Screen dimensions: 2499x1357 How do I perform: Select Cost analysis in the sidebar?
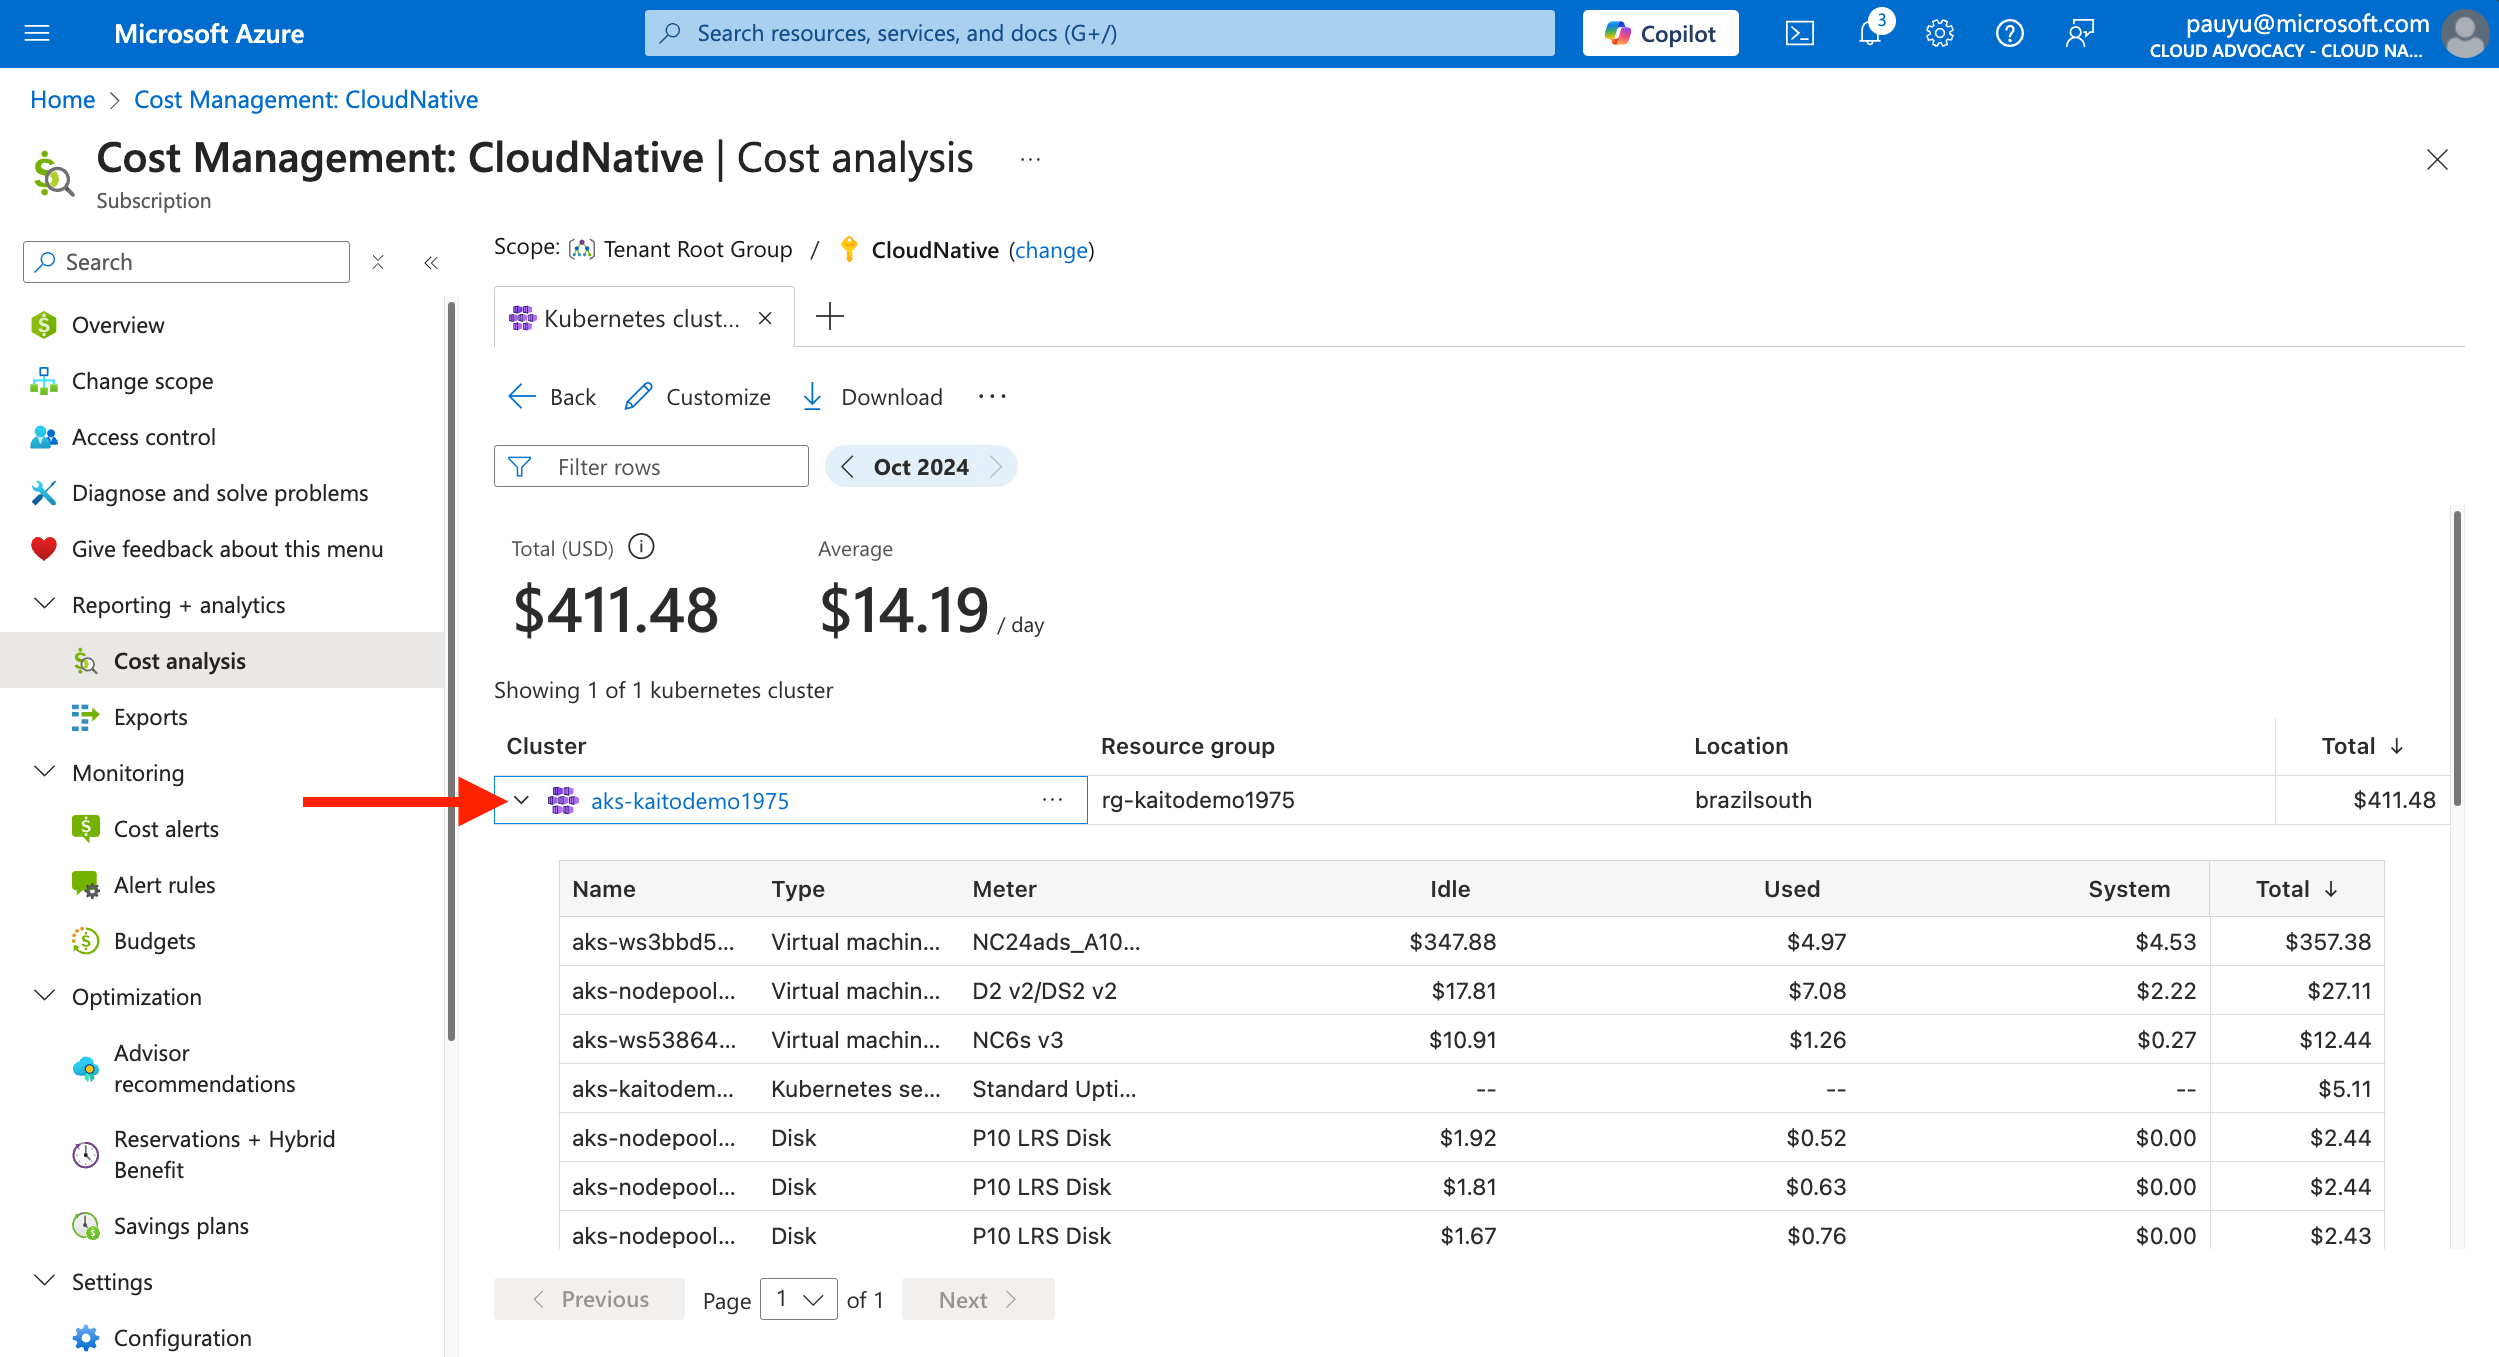(222, 661)
